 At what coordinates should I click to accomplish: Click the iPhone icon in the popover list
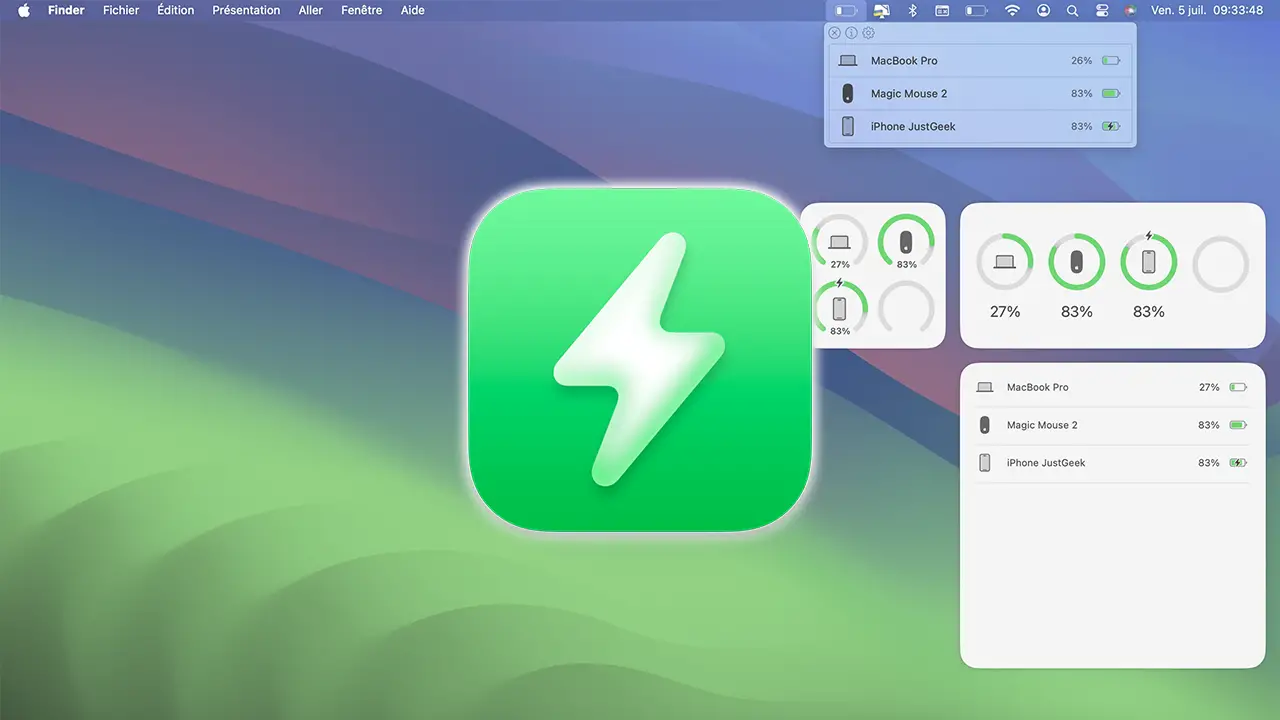(848, 126)
